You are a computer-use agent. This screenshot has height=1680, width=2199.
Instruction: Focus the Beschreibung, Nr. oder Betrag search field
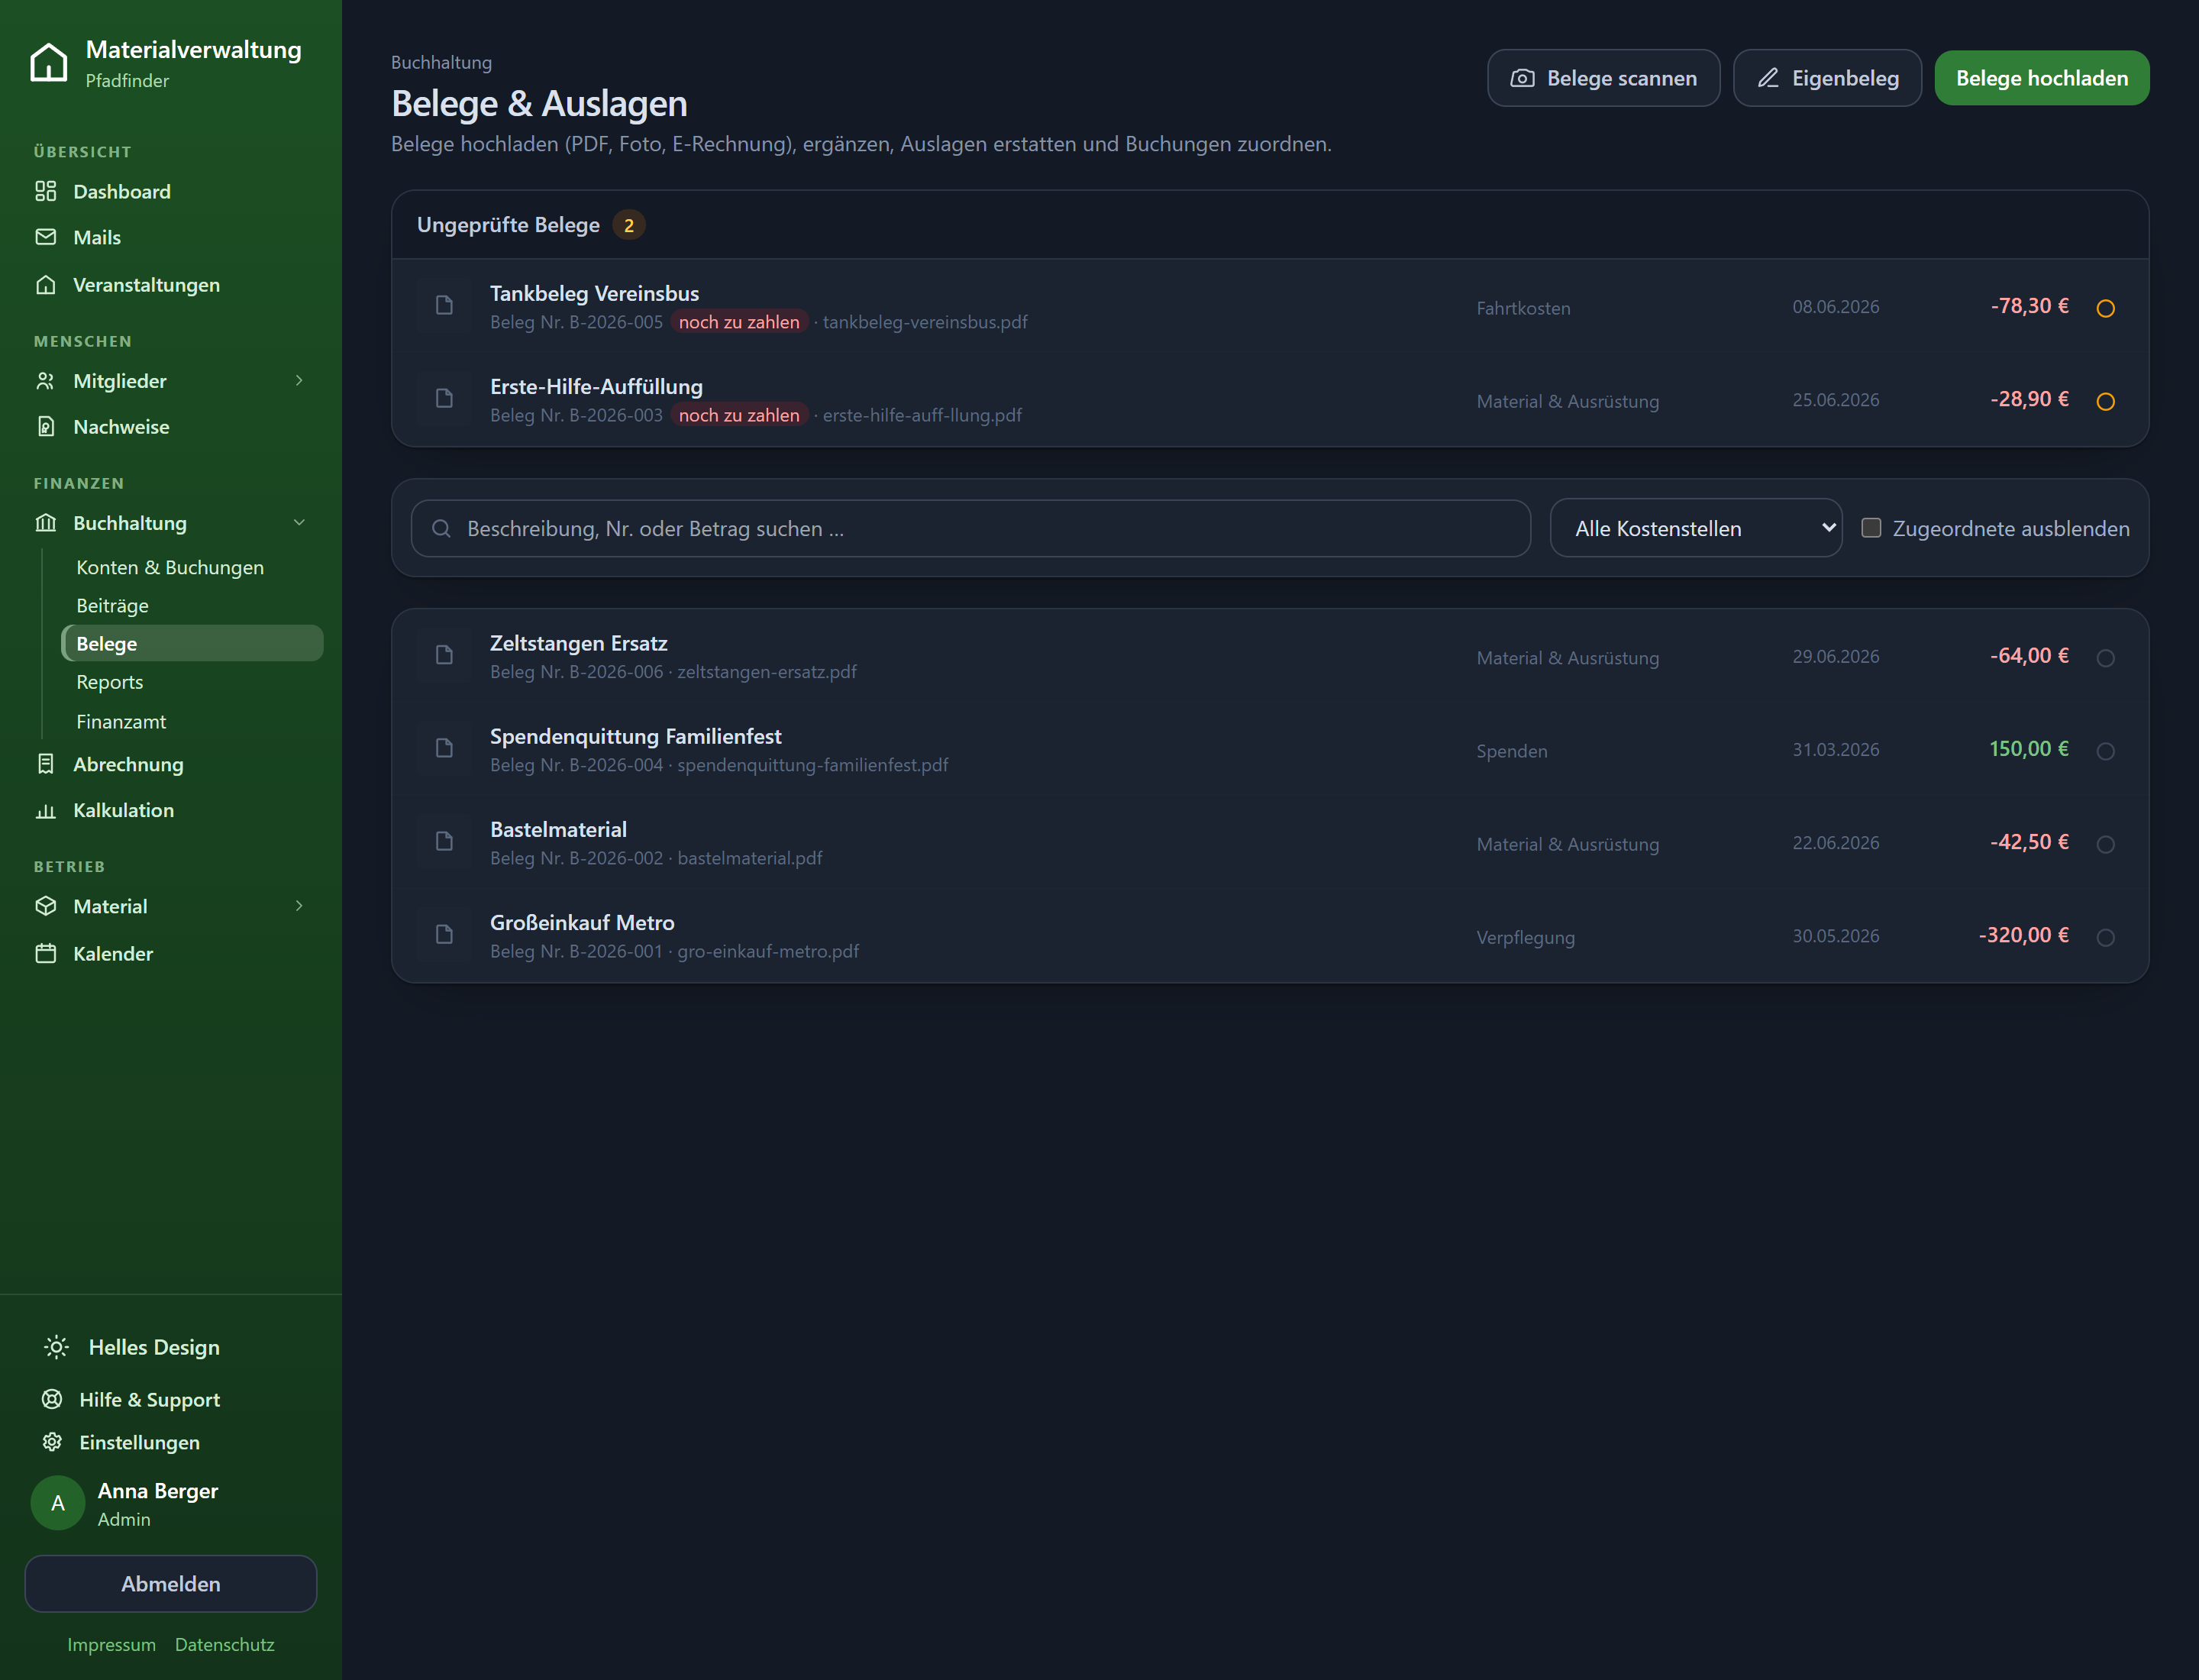click(970, 528)
